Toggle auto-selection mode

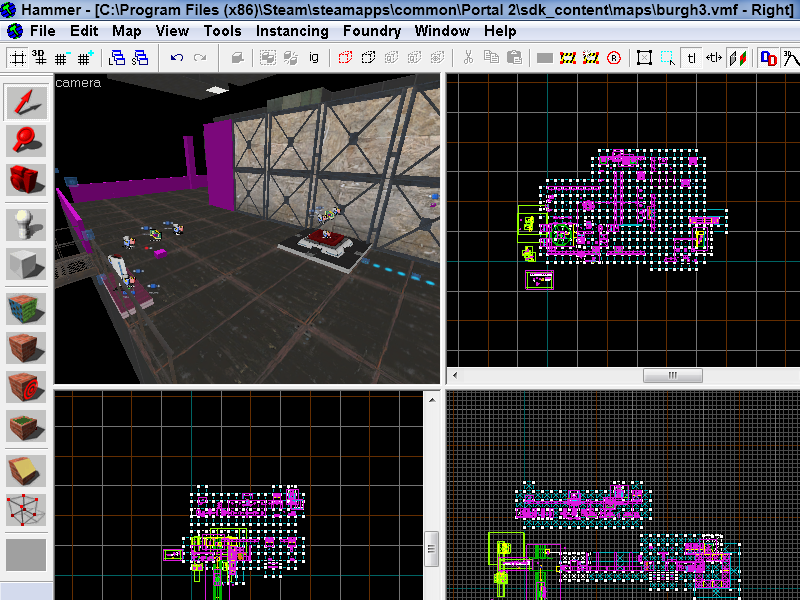667,58
